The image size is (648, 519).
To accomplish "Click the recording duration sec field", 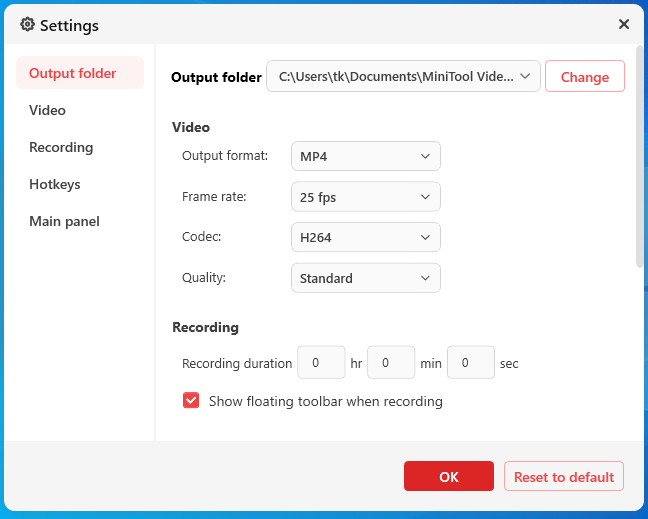I will tap(471, 362).
